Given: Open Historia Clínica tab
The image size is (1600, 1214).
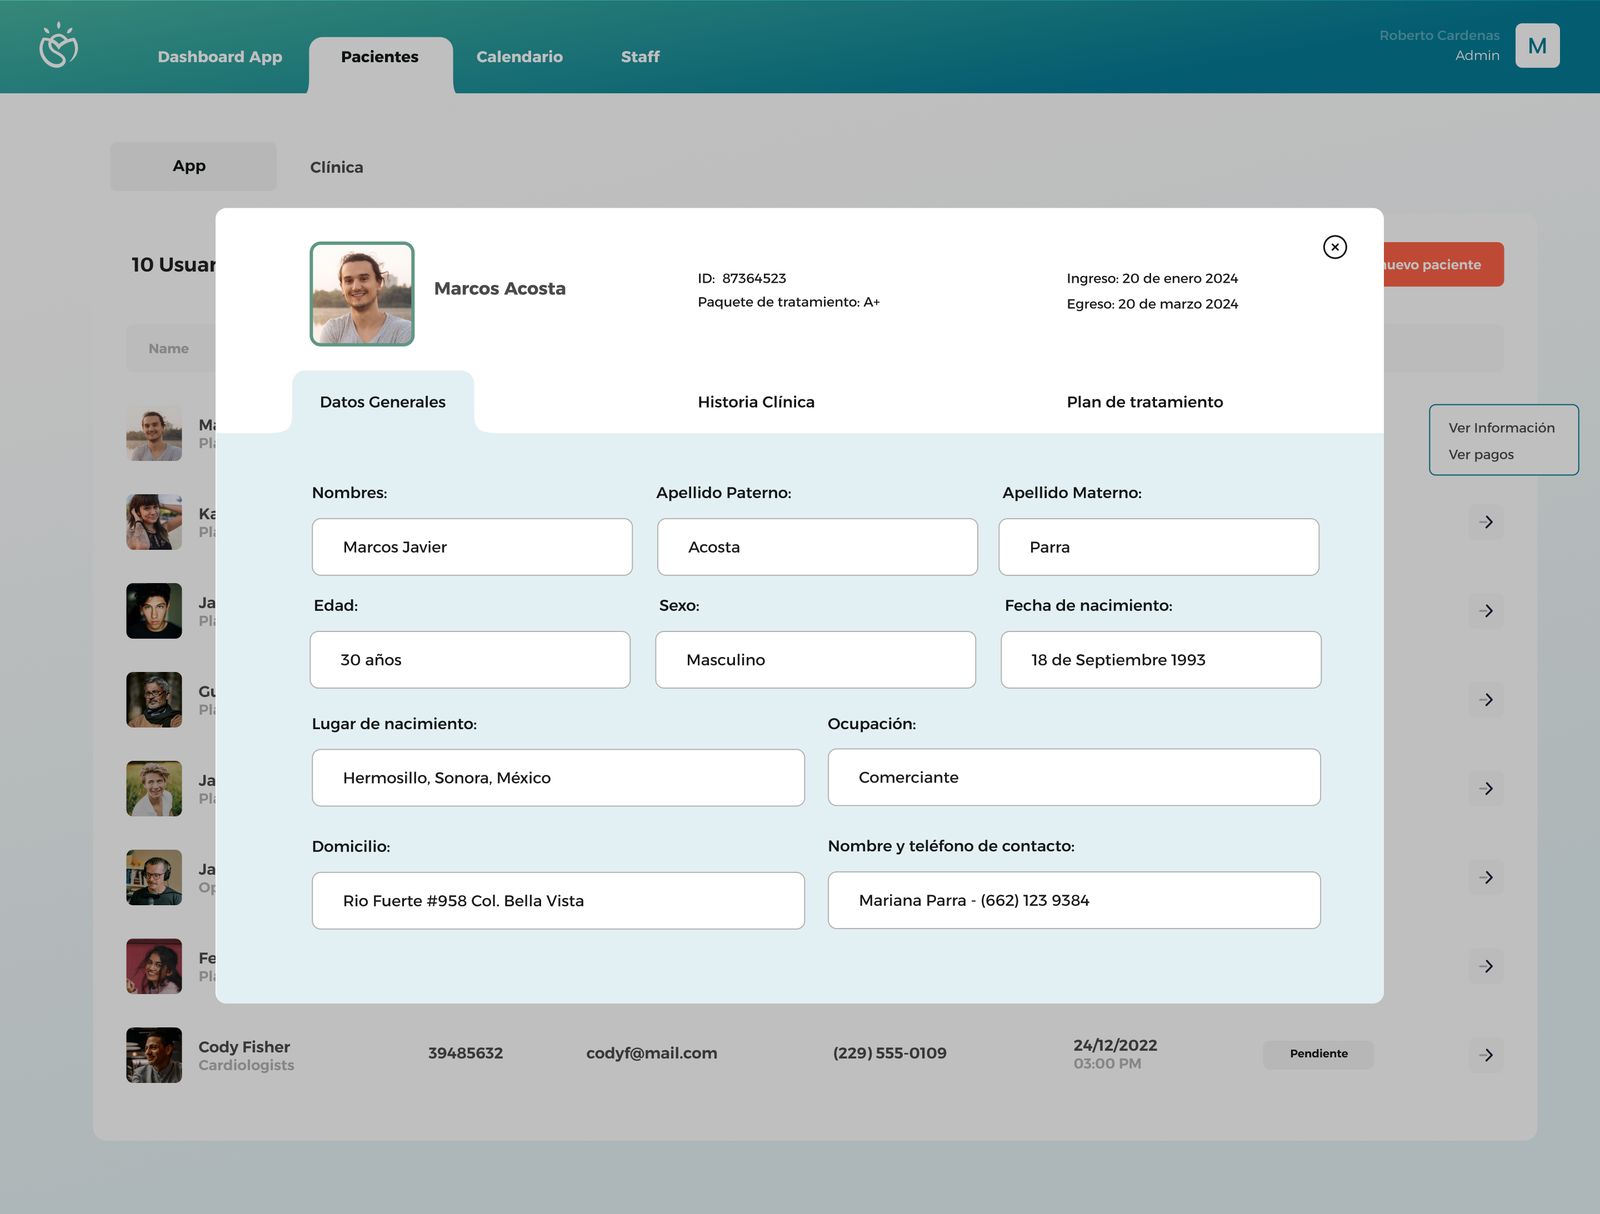Looking at the screenshot, I should pos(756,402).
